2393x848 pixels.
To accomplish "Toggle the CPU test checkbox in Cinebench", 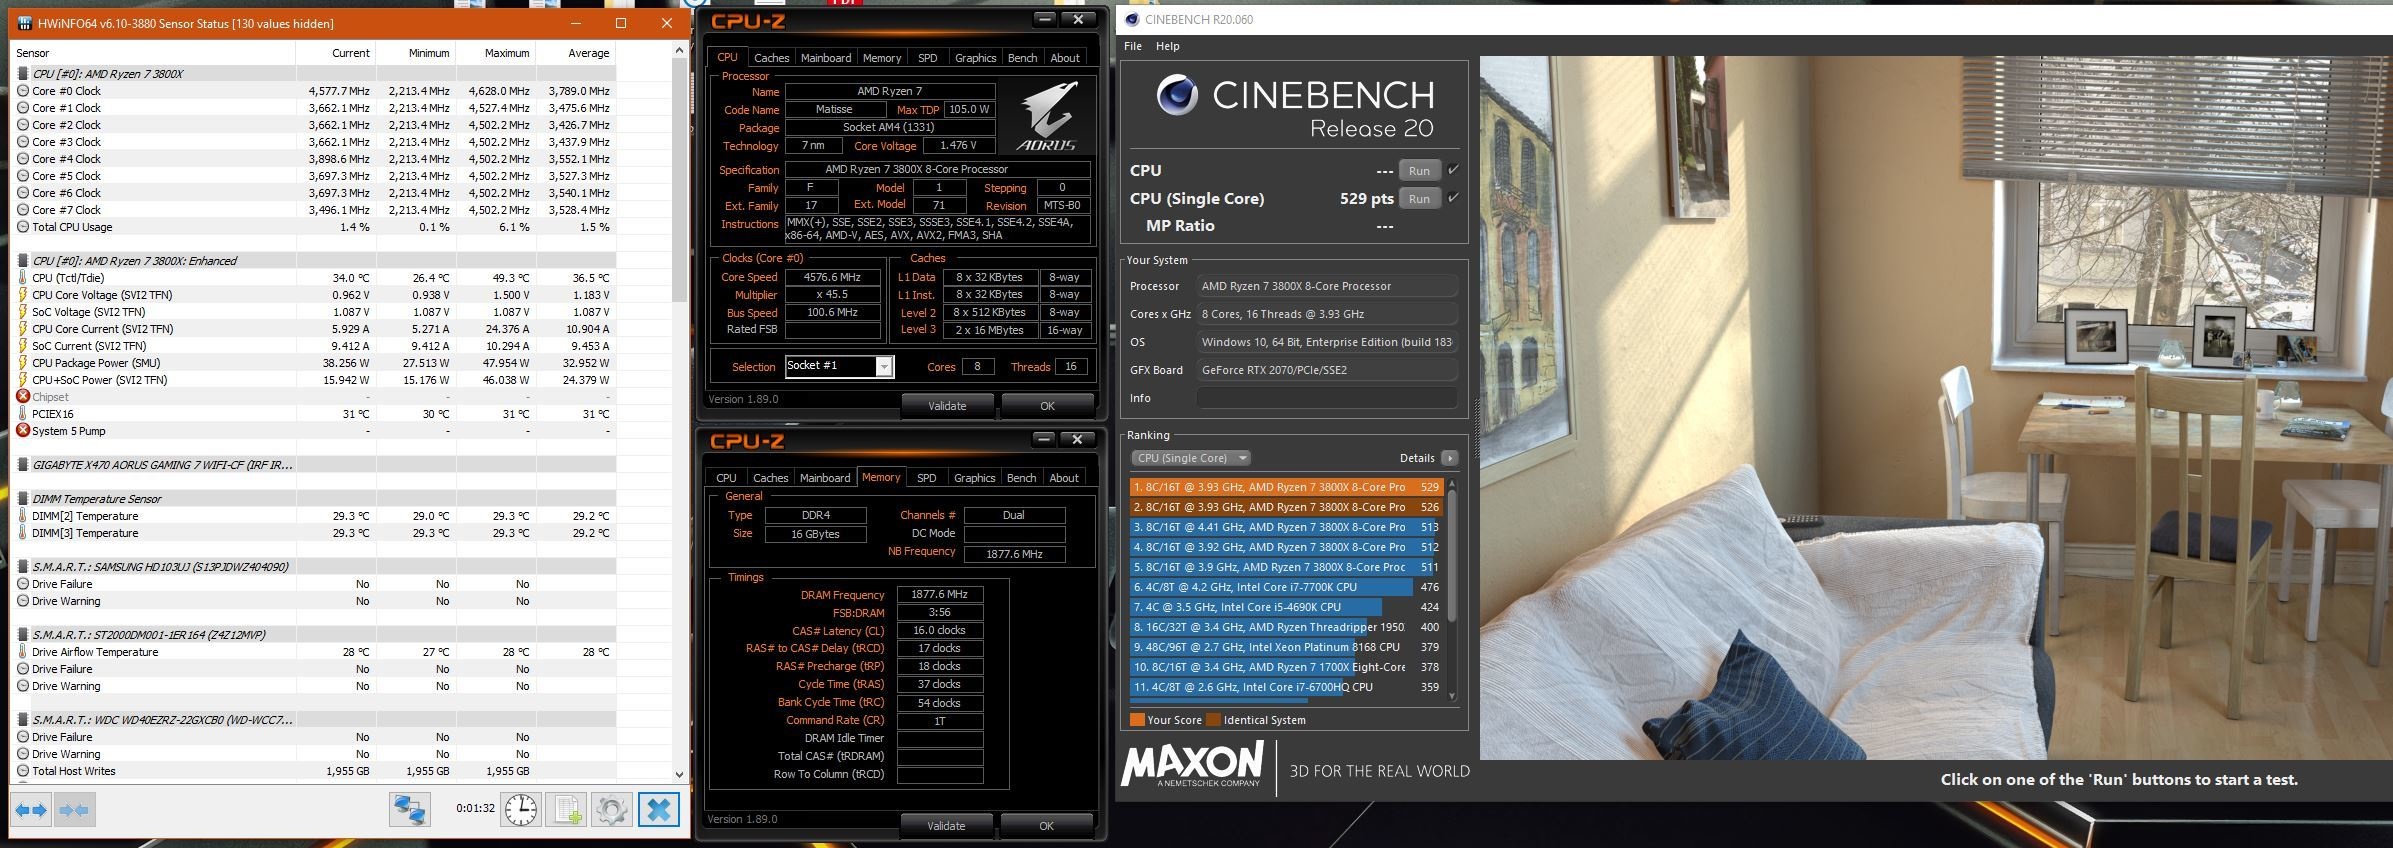I will (x=1453, y=170).
